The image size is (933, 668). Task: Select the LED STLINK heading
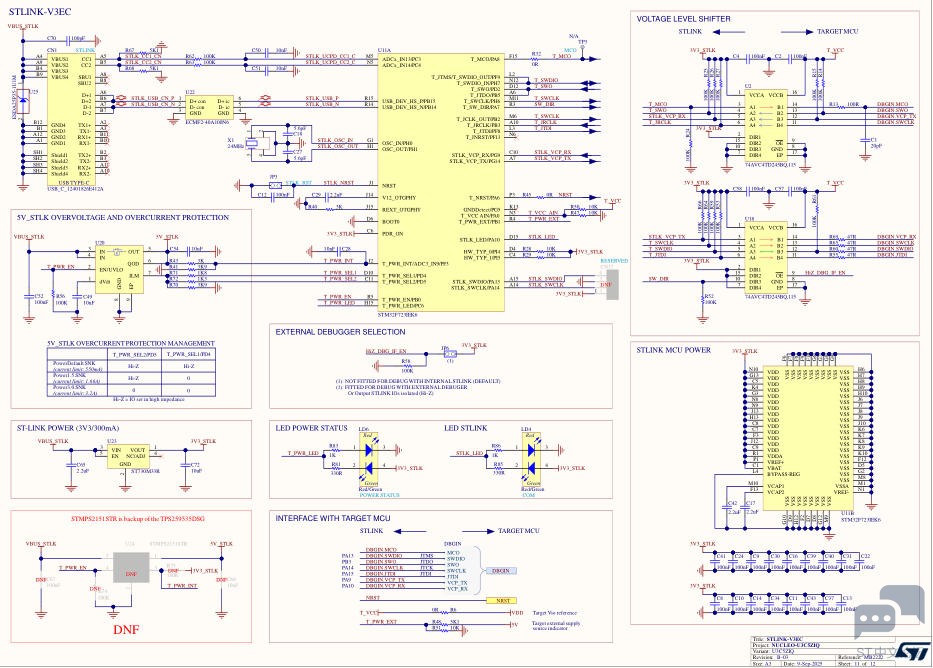click(465, 428)
